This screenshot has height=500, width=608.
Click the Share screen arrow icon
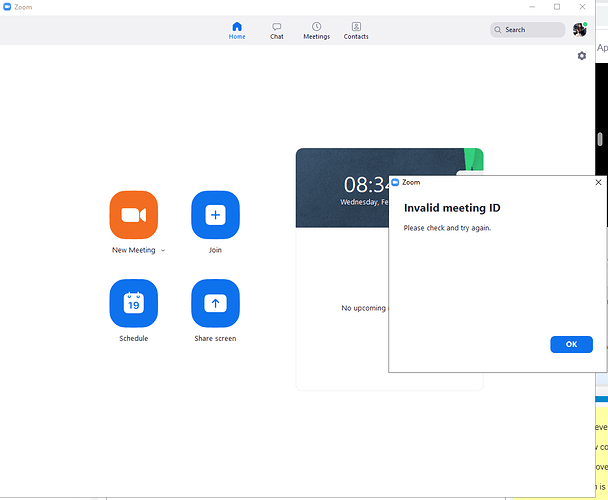tap(215, 303)
